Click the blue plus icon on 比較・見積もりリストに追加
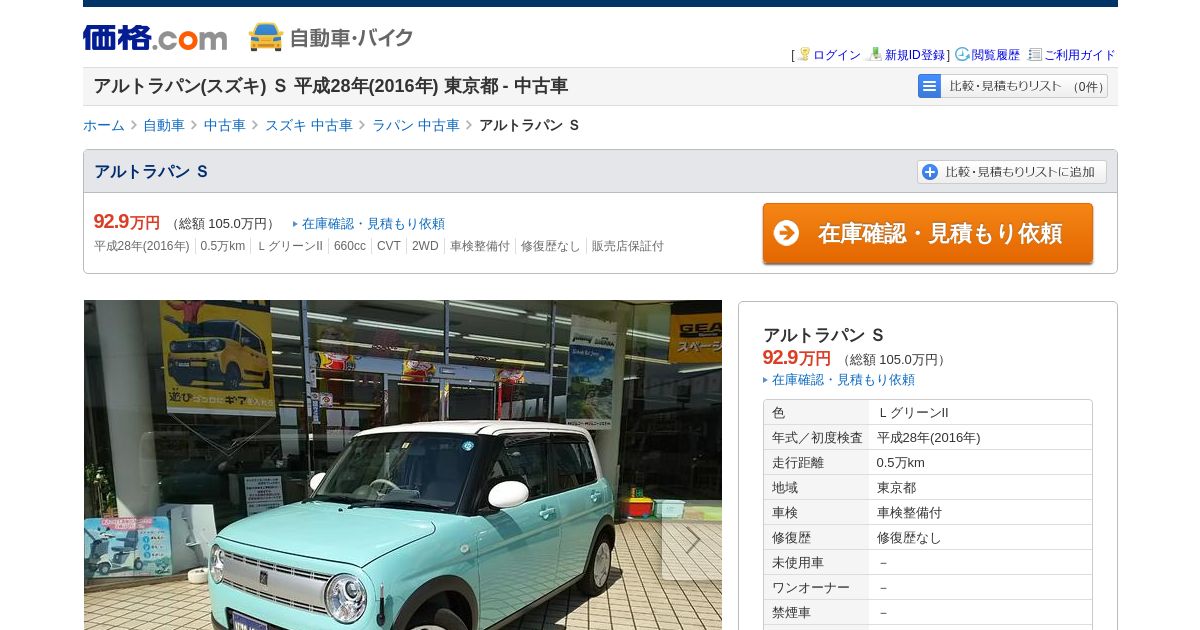The image size is (1200, 630). click(x=930, y=172)
